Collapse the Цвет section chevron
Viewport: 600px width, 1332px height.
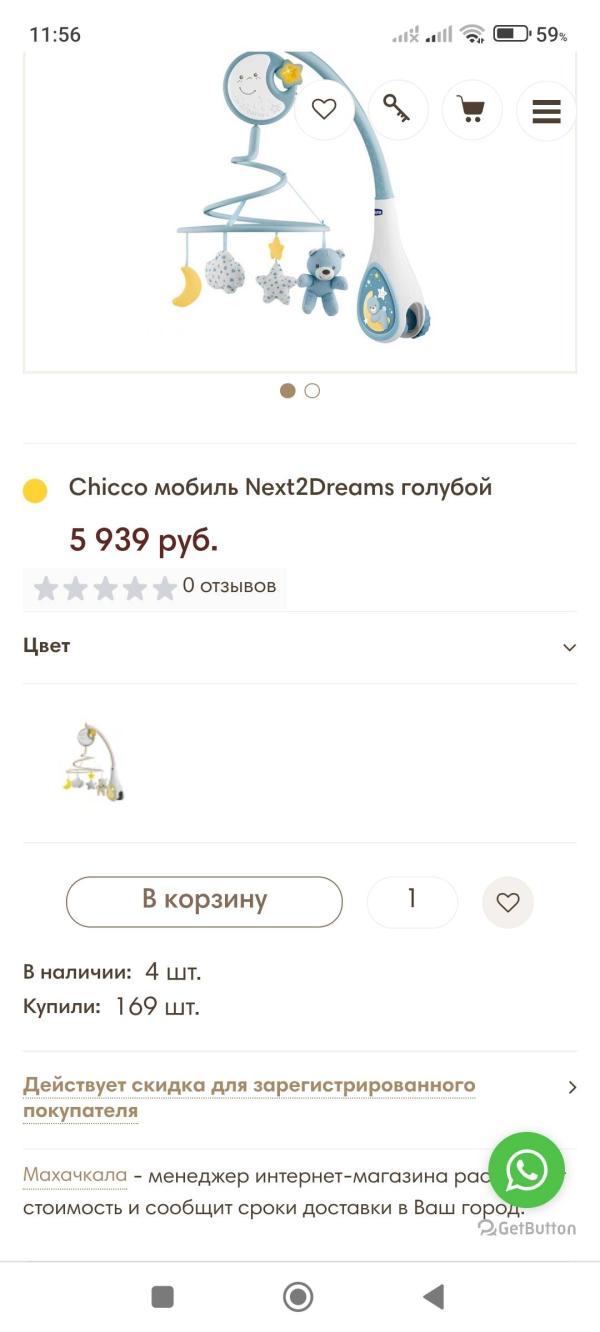click(x=569, y=647)
